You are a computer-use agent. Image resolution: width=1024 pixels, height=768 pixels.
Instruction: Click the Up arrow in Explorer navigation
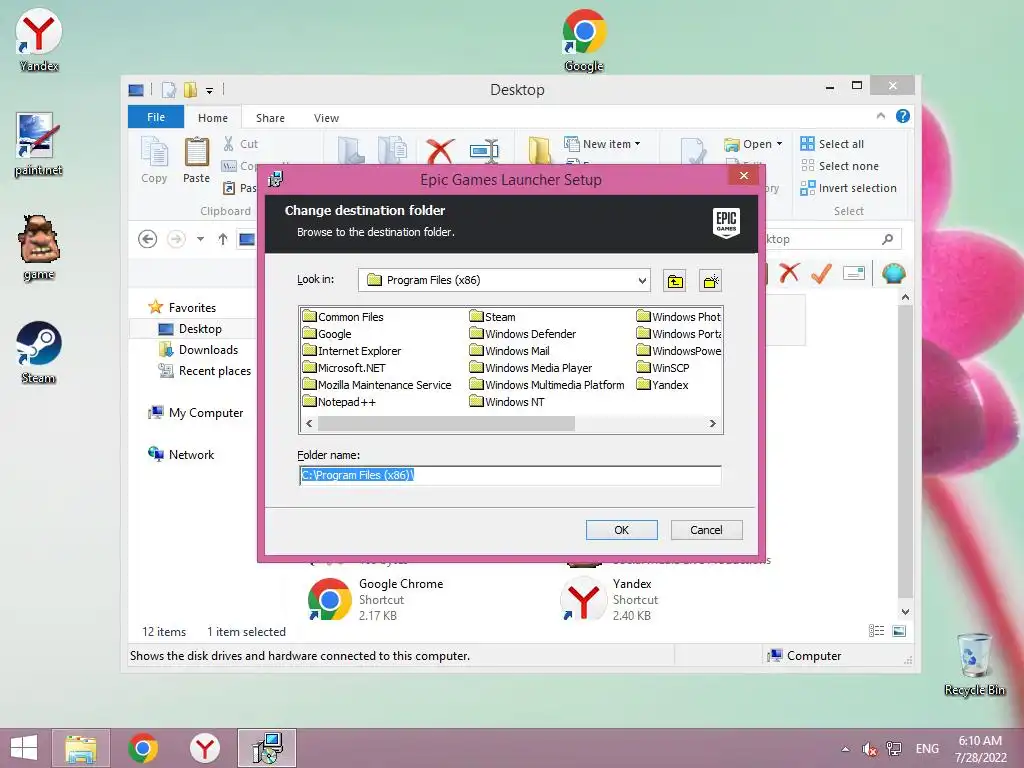point(223,239)
